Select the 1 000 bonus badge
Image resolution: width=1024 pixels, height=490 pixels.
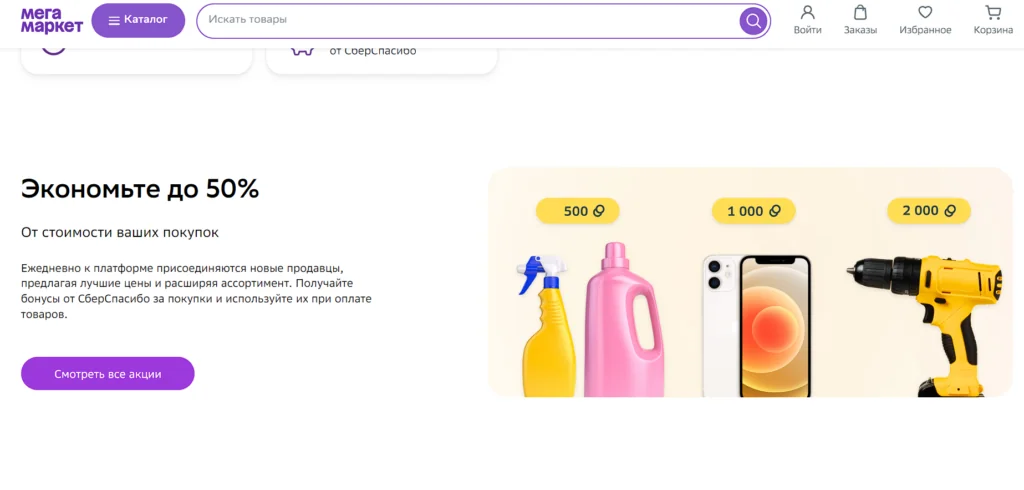[x=753, y=211]
